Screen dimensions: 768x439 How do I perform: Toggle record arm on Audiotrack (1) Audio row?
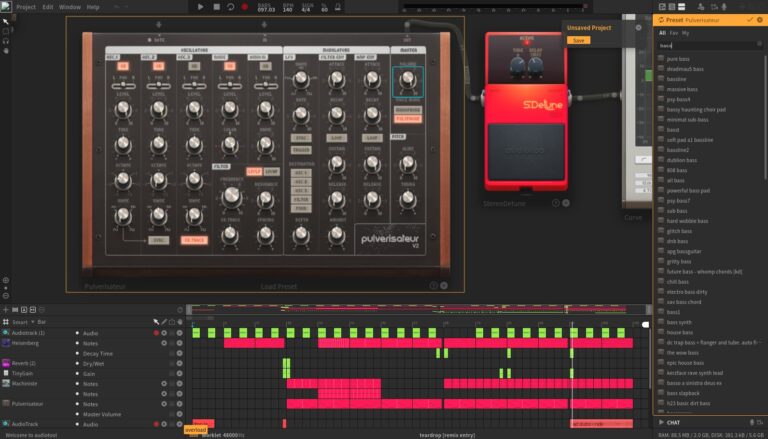(156, 333)
